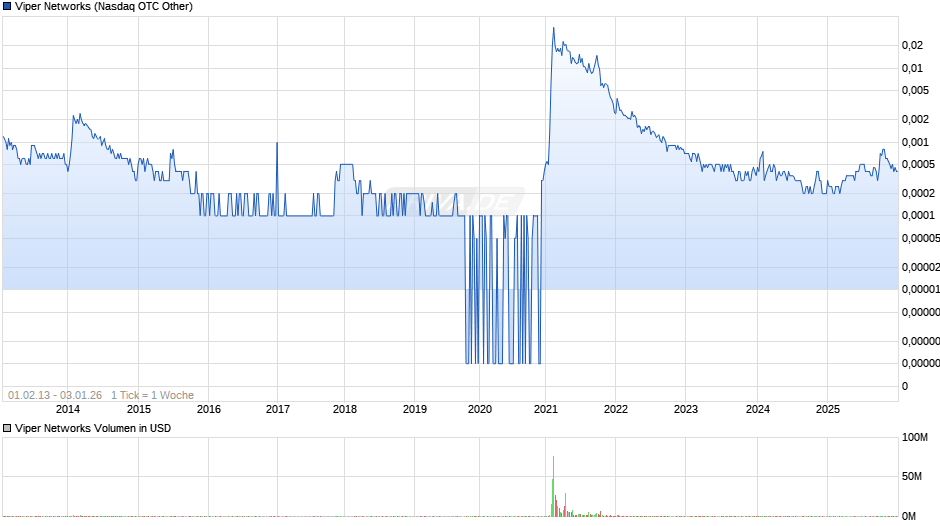Click the 0,002 price axis label
940x526 pixels.
pos(915,119)
